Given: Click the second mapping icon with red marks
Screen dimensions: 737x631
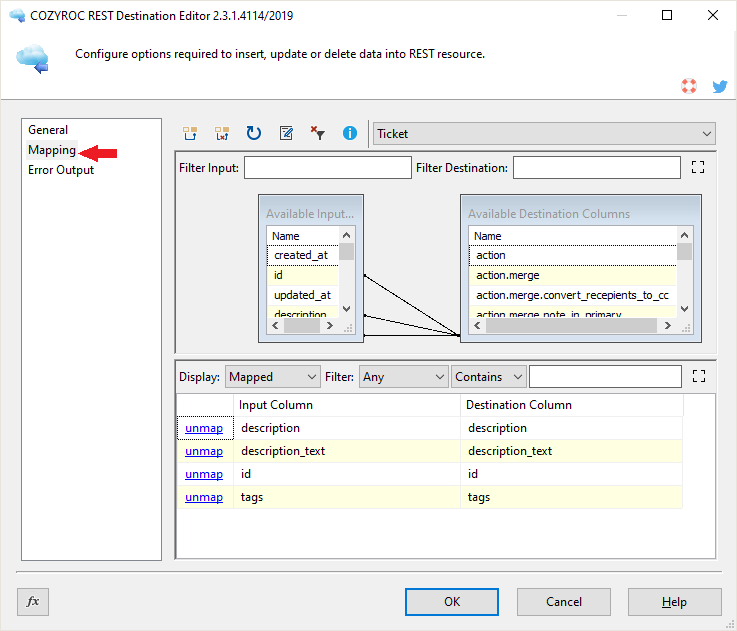Looking at the screenshot, I should pos(222,133).
